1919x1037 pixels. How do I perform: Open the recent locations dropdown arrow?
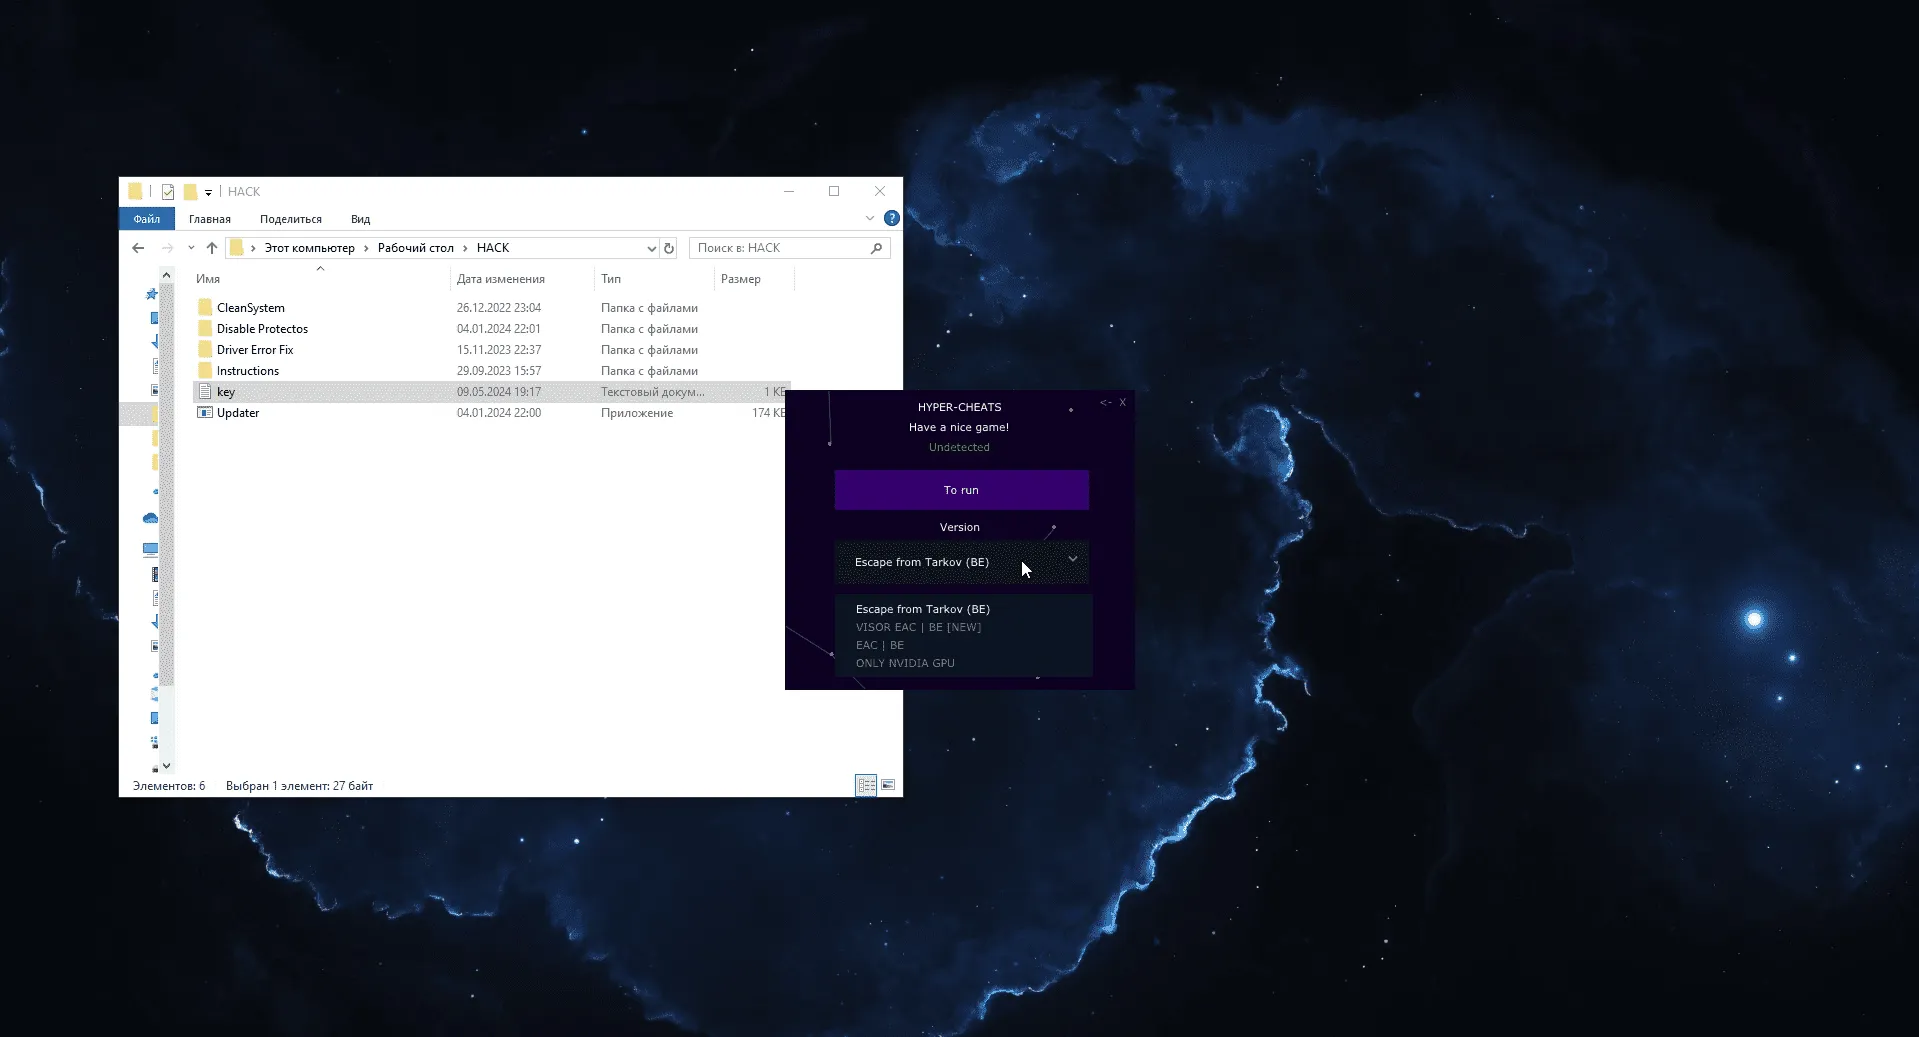191,248
